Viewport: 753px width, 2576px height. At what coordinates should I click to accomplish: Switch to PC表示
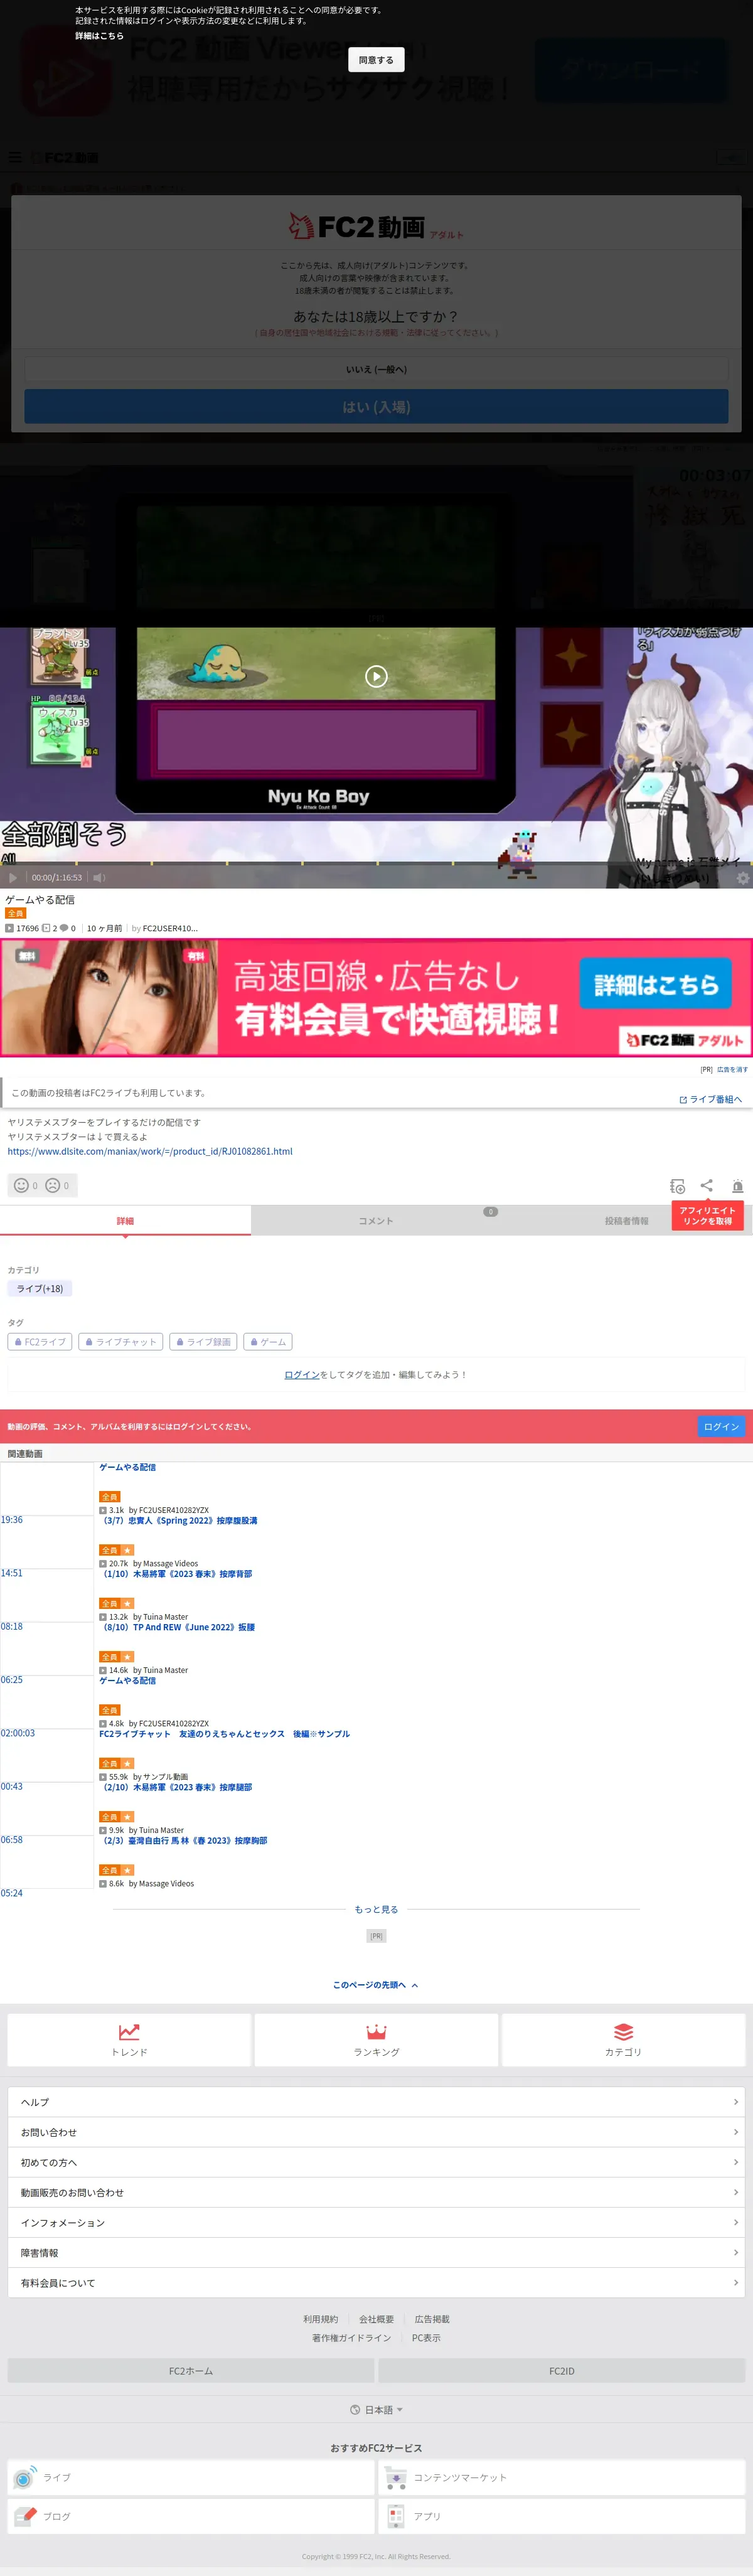pyautogui.click(x=426, y=2338)
